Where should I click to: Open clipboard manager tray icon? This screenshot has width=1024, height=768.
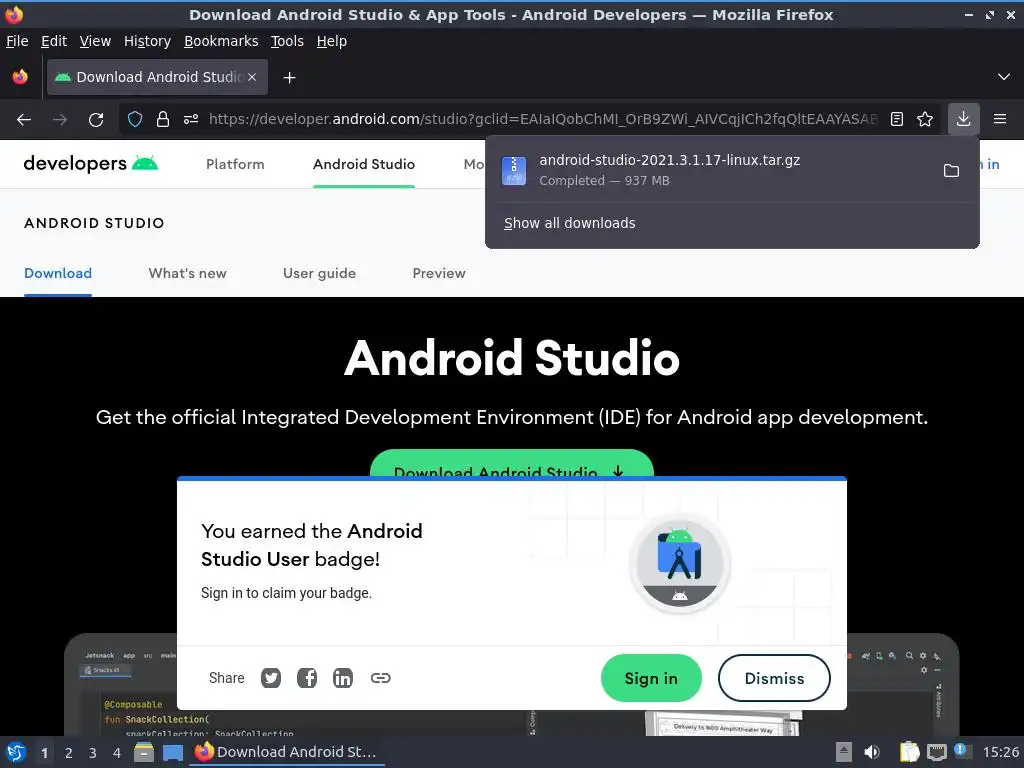pos(909,752)
